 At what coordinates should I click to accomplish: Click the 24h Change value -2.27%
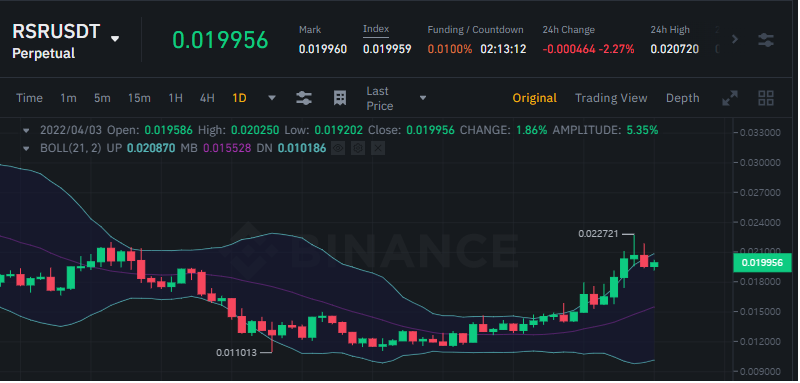(x=617, y=49)
